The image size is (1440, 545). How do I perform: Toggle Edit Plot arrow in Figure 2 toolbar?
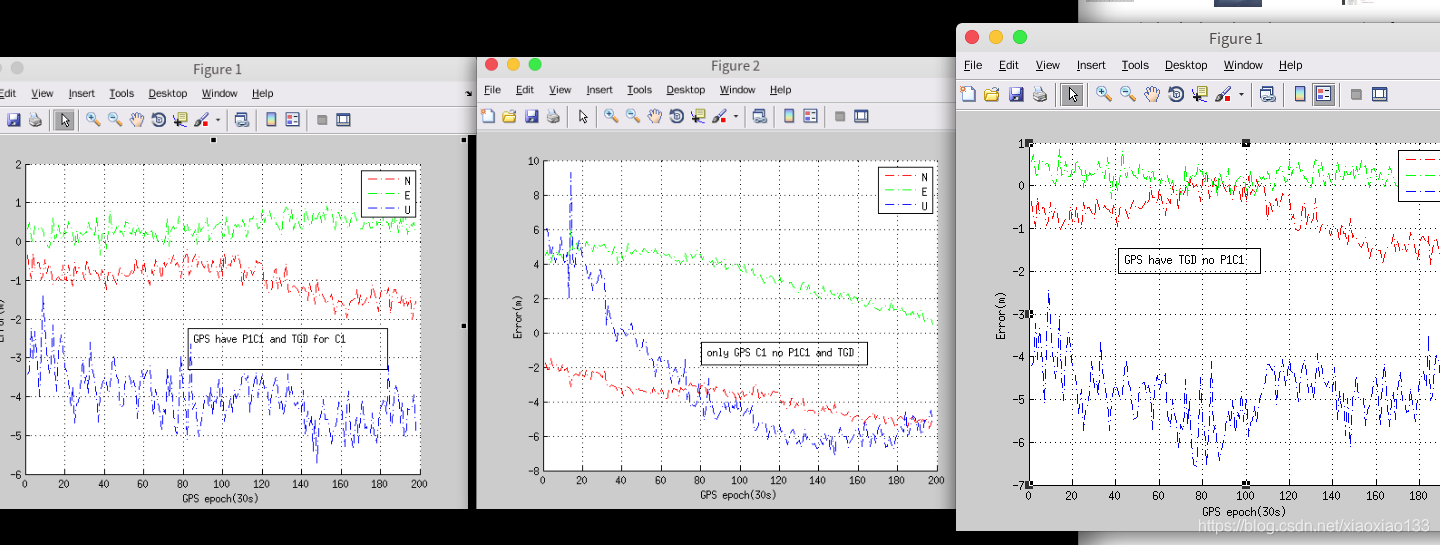coord(583,116)
